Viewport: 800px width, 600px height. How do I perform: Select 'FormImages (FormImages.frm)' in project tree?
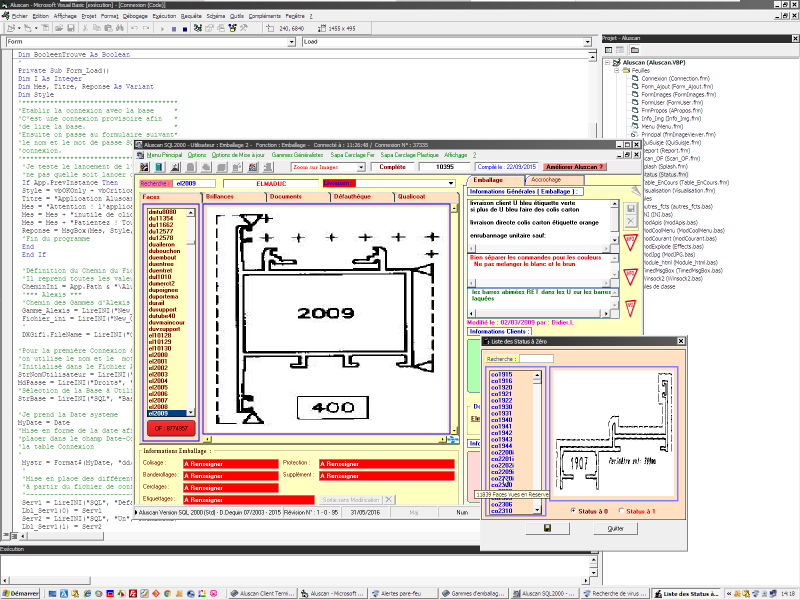(x=678, y=94)
